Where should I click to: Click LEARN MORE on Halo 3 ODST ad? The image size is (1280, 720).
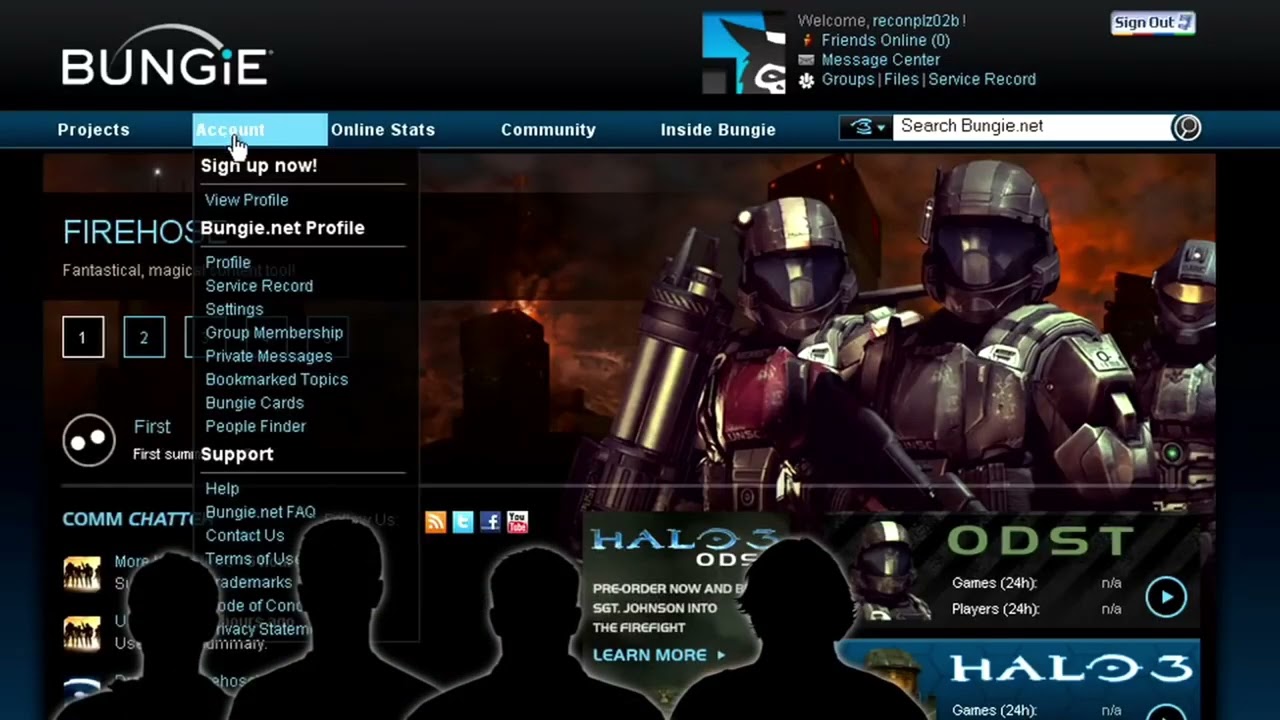659,655
